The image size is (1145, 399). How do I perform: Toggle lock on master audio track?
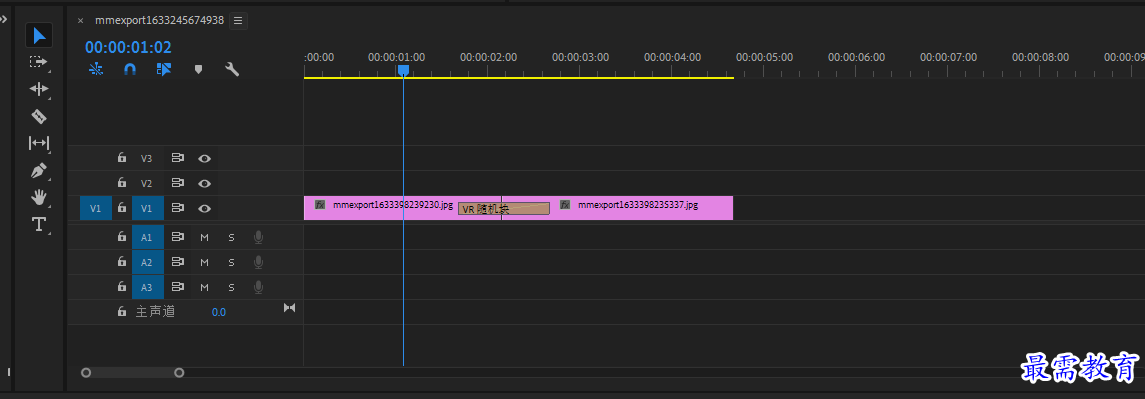(122, 311)
